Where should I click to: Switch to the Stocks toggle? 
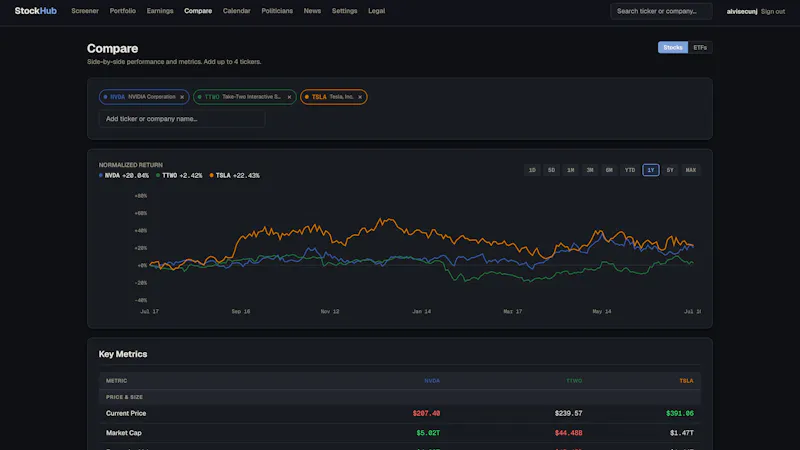pyautogui.click(x=672, y=47)
